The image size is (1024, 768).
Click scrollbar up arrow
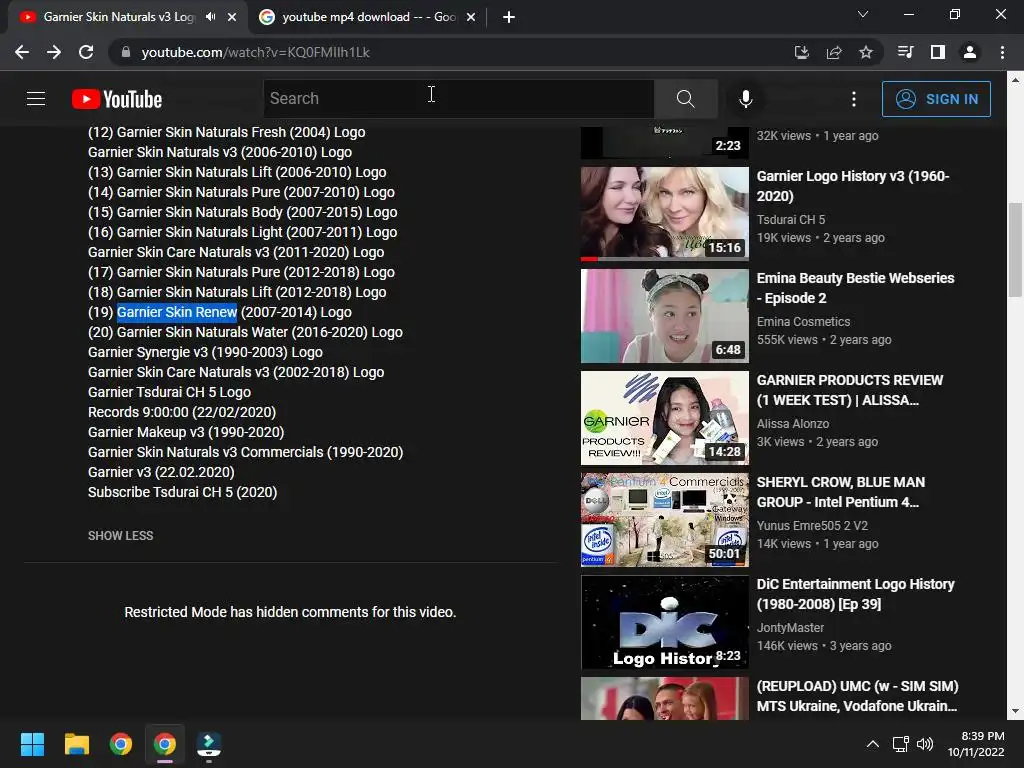pos(1015,80)
